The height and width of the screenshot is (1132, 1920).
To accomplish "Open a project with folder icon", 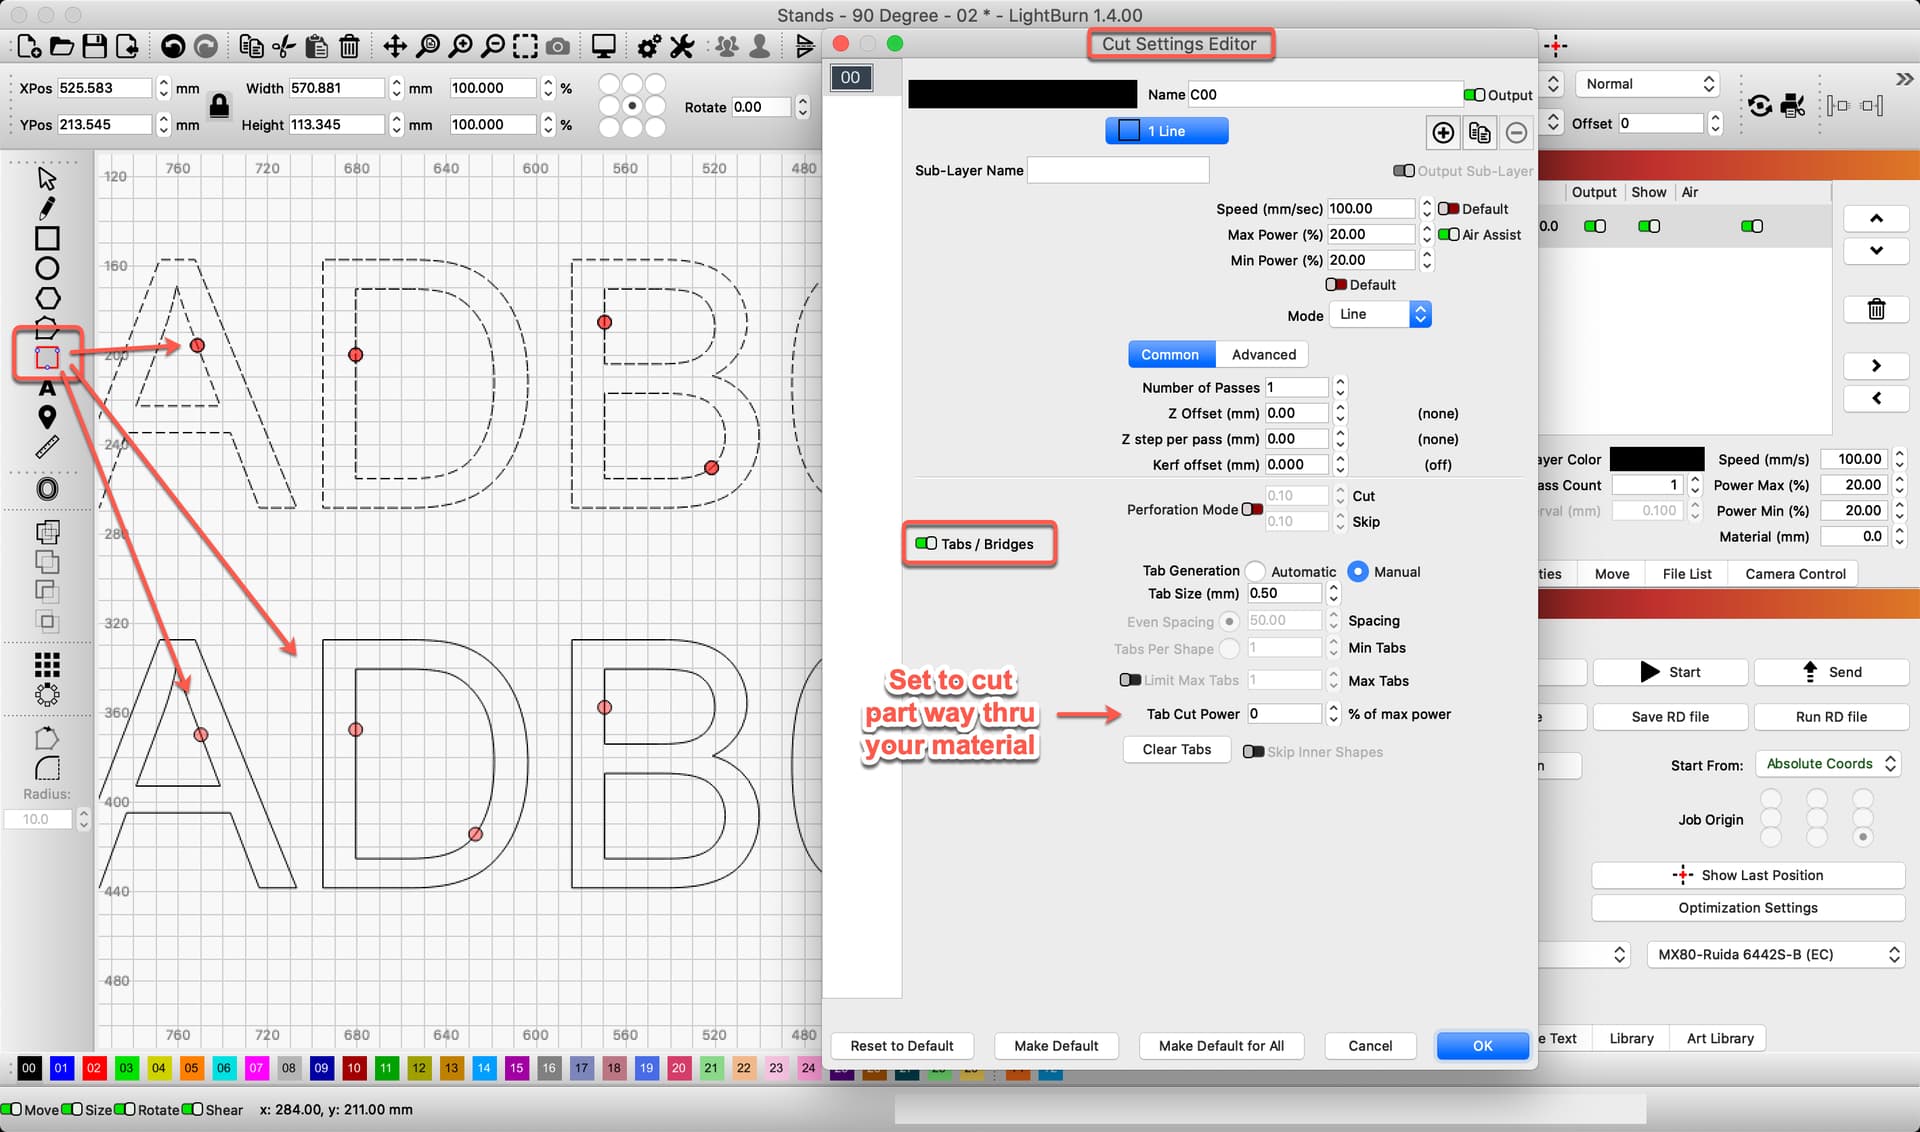I will (x=62, y=46).
